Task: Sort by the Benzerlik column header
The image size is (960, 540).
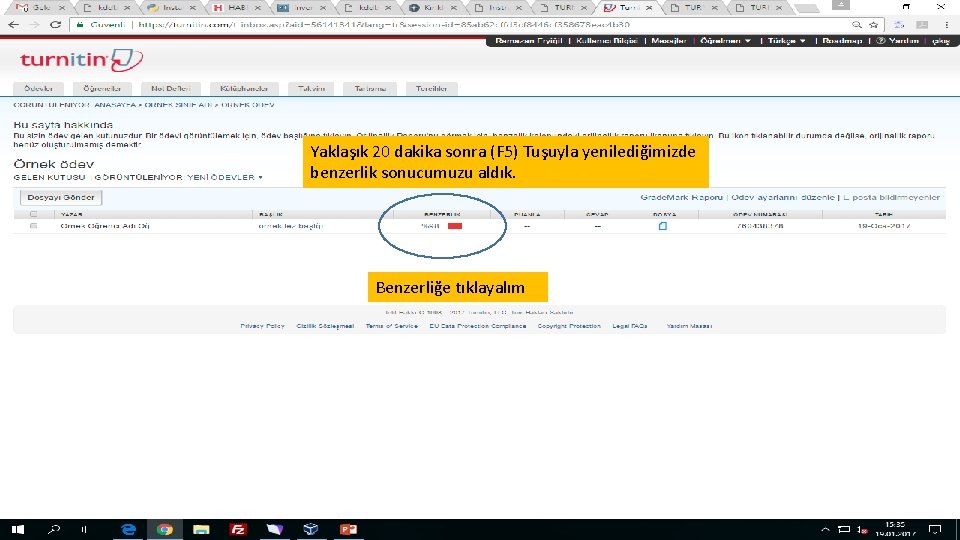Action: (442, 214)
